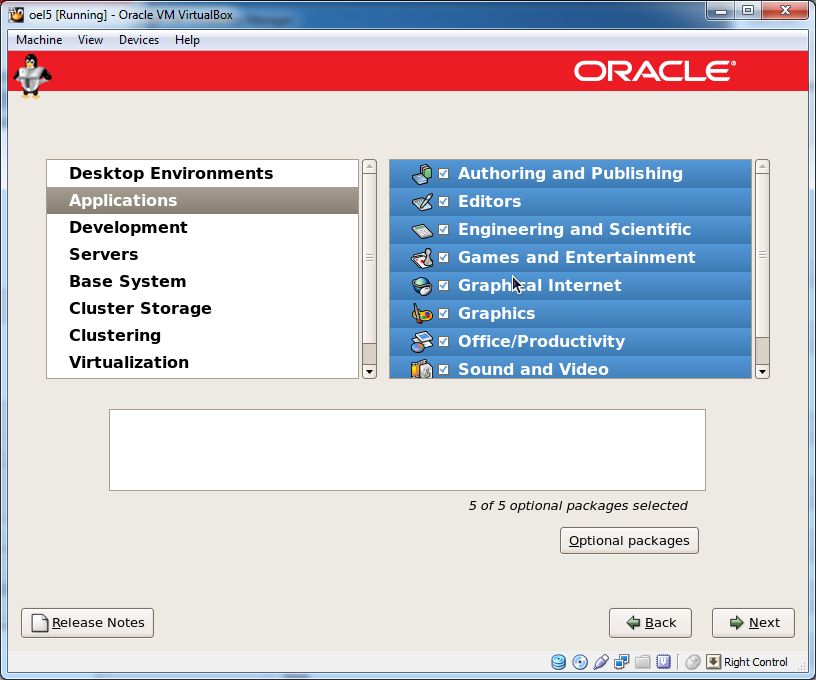This screenshot has height=680, width=816.
Task: Click the package group list scrollbar thumb
Action: click(762, 255)
